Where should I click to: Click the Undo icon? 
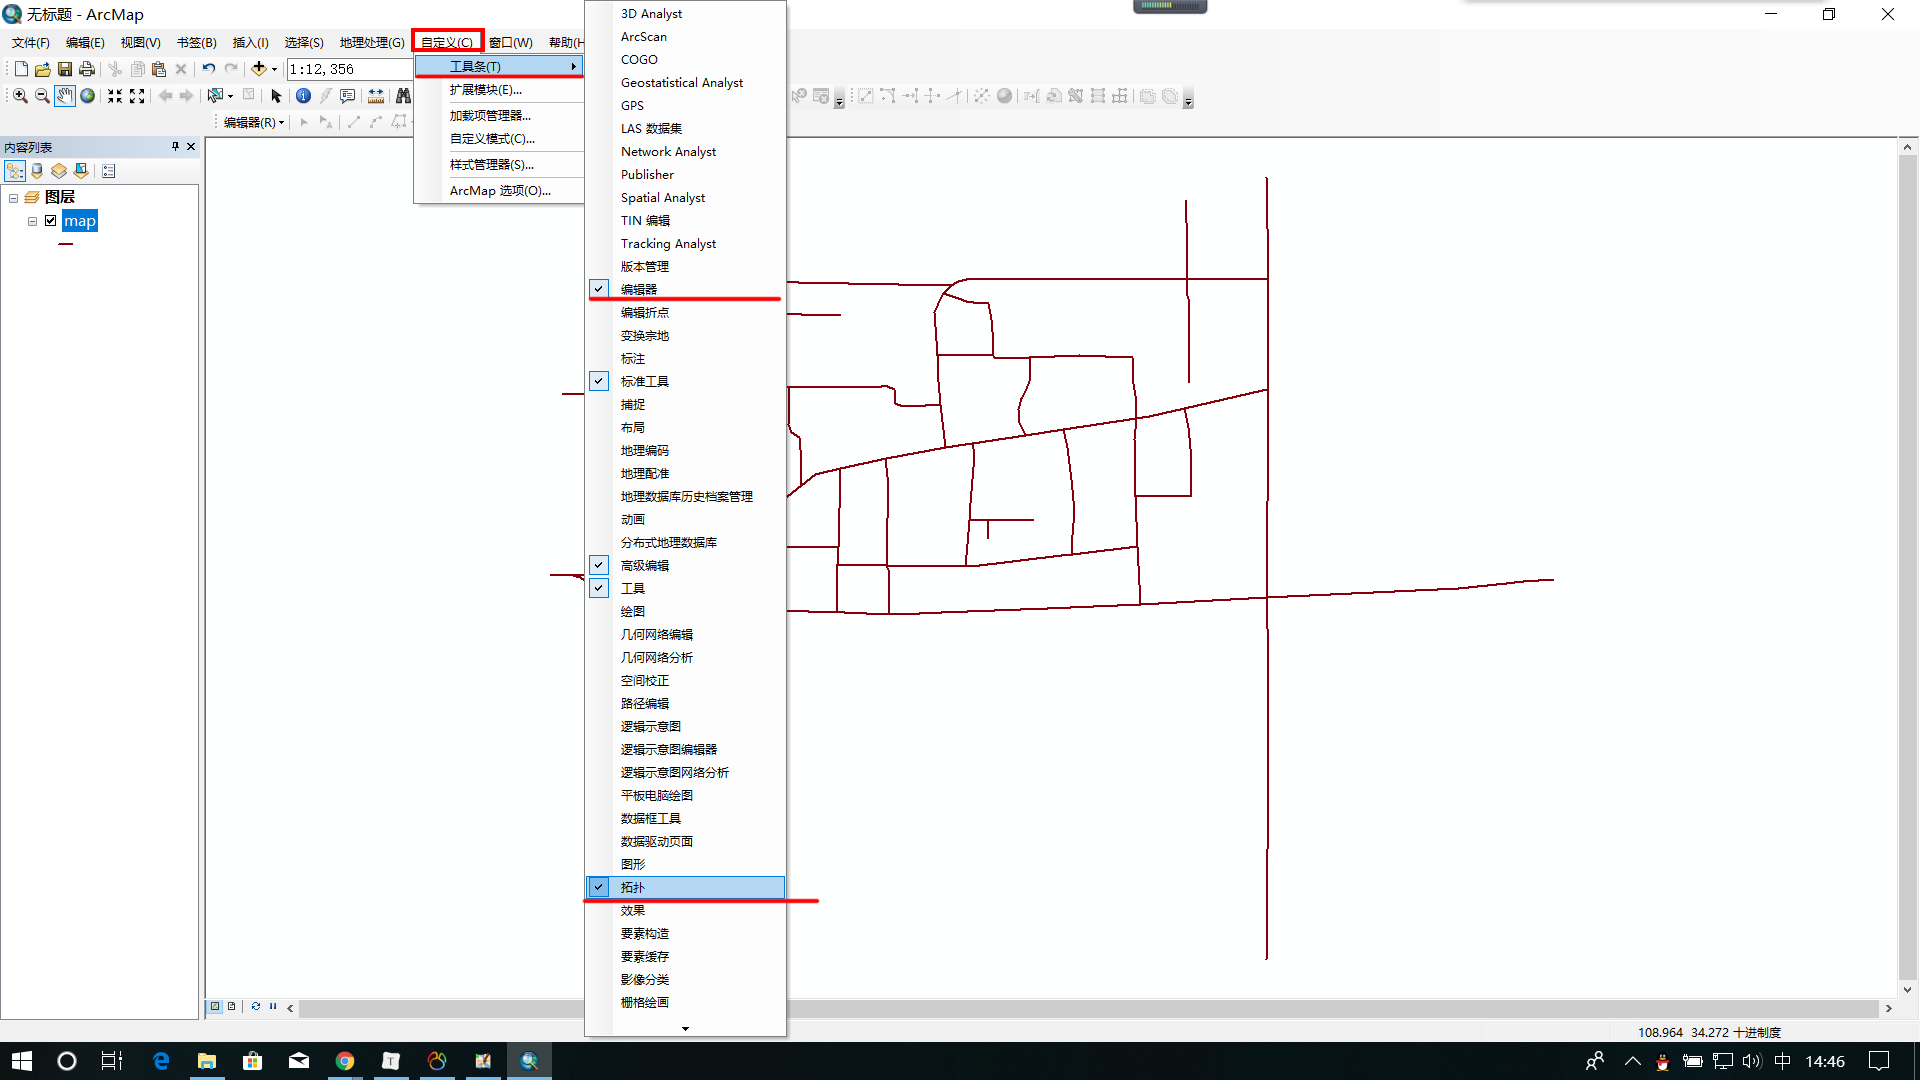pos(208,69)
